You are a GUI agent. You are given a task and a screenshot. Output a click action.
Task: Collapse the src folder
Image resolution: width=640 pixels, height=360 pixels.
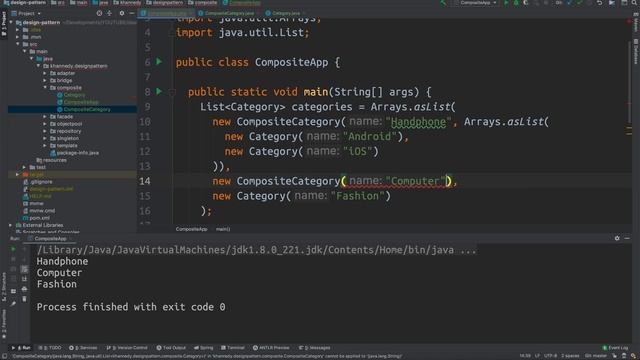coord(18,44)
